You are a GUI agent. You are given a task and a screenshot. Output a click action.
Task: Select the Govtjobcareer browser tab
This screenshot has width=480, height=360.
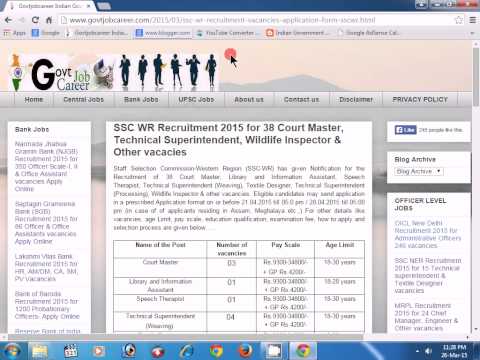(x=50, y=6)
